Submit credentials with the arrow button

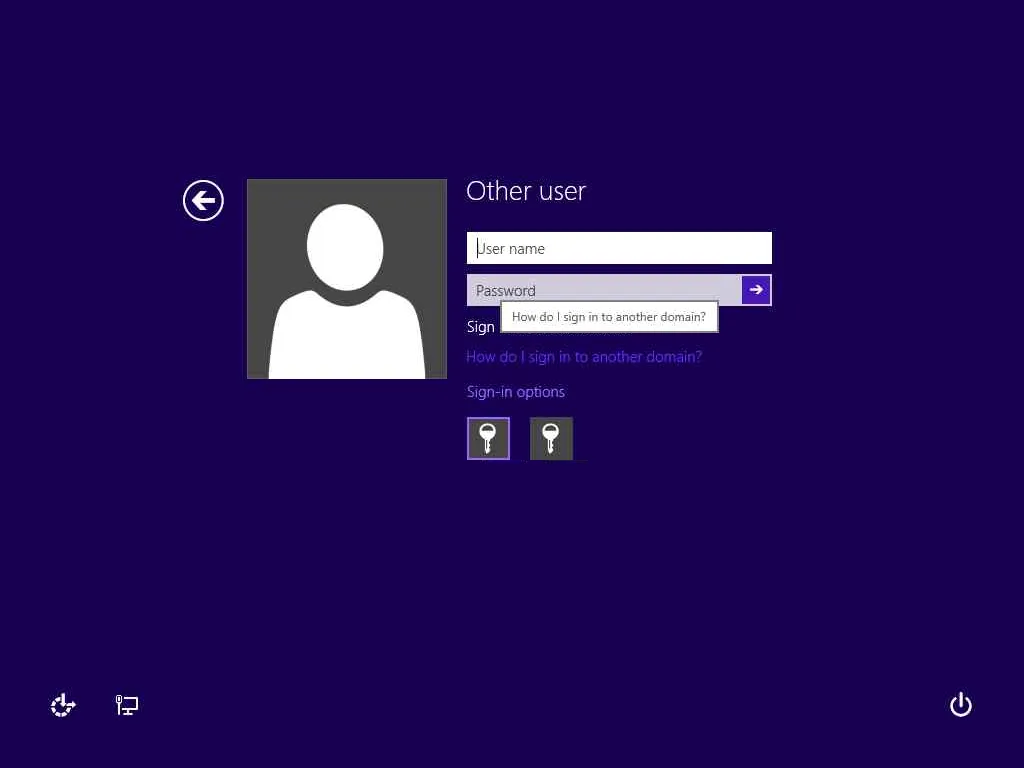click(x=756, y=290)
